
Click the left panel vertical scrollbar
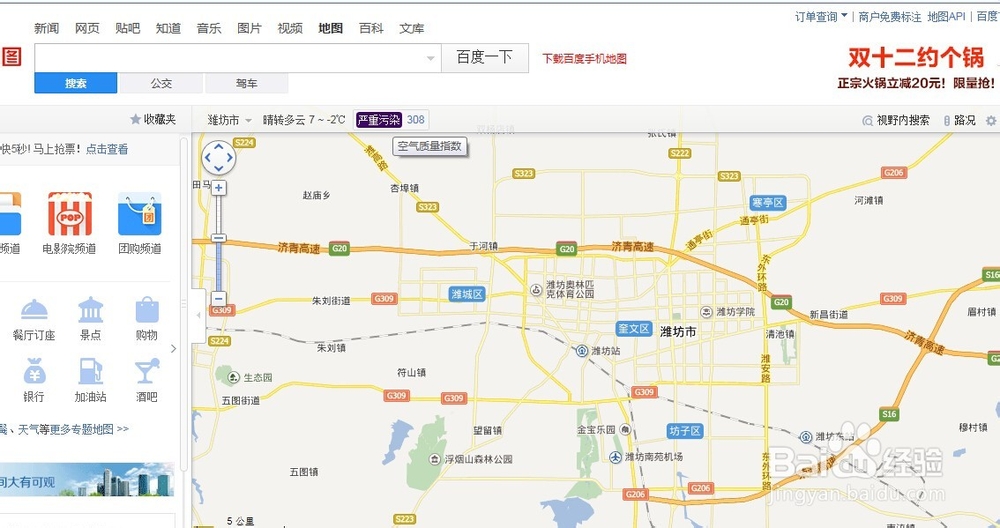point(185,306)
